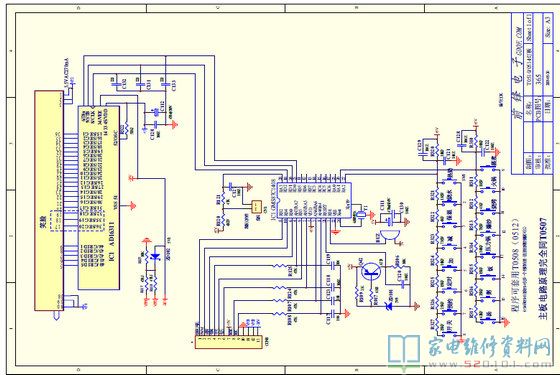This screenshot has height=375, width=560.
Task: Select capacitor C132 at the top
Action: point(115,85)
